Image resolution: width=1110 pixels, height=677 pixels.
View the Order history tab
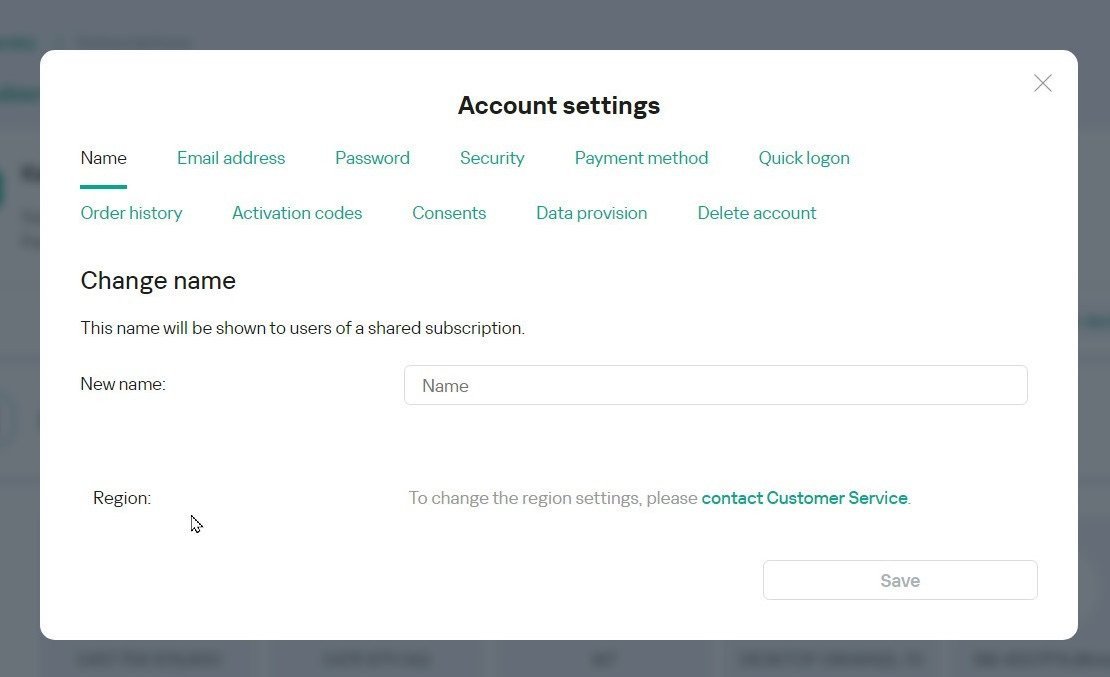point(131,213)
